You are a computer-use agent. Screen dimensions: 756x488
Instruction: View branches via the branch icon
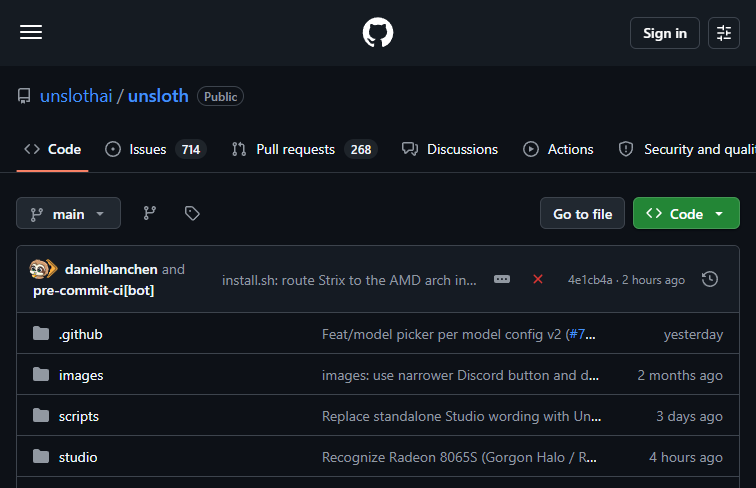[x=149, y=213]
